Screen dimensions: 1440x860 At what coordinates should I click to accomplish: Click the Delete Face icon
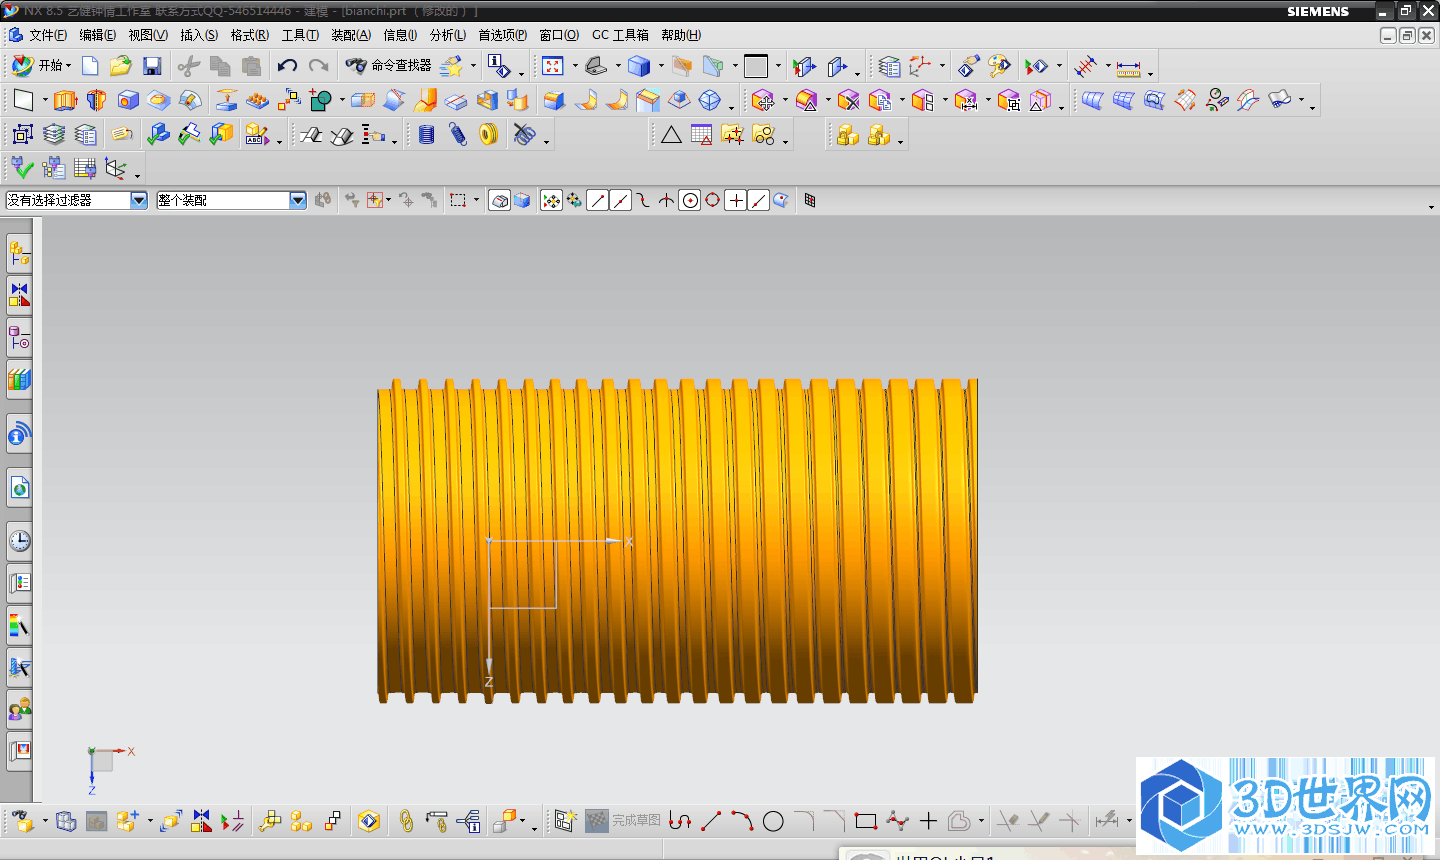[849, 100]
